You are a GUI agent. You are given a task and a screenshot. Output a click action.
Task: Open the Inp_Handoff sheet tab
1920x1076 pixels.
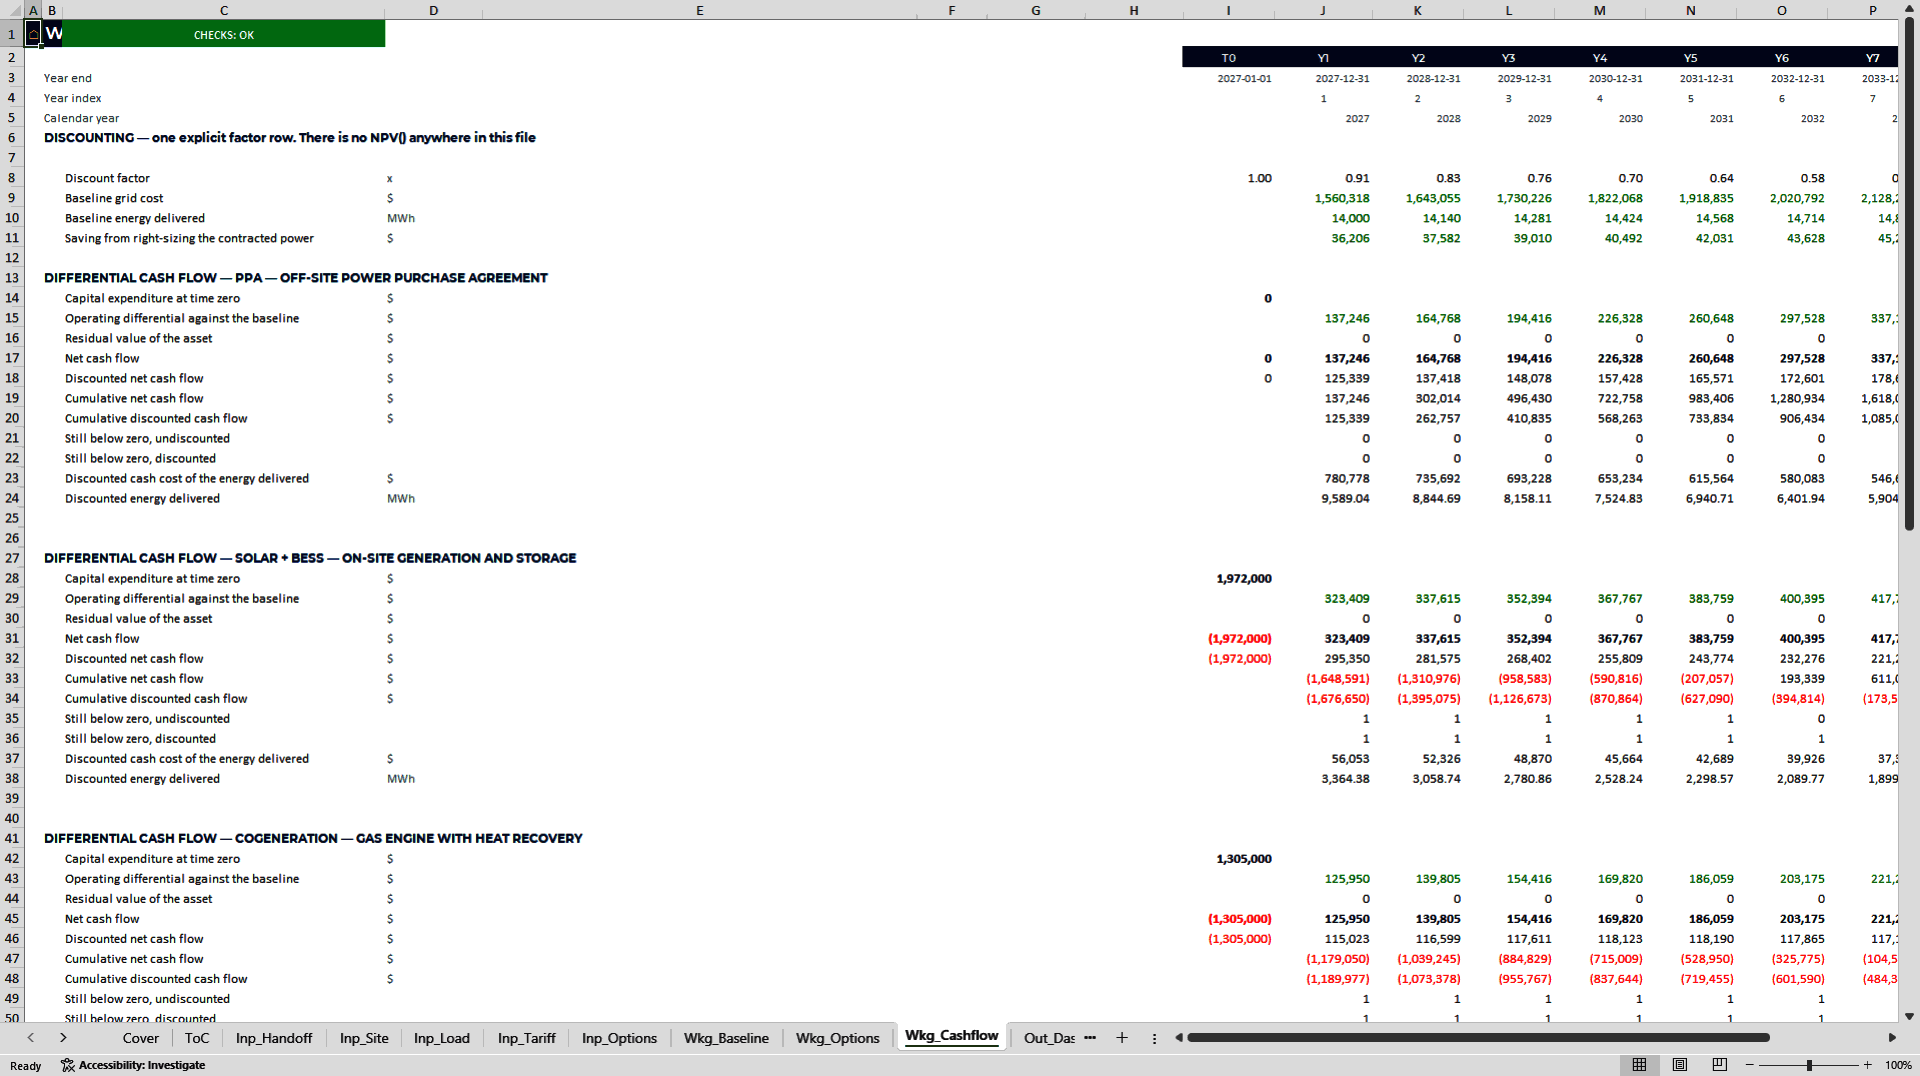tap(274, 1038)
